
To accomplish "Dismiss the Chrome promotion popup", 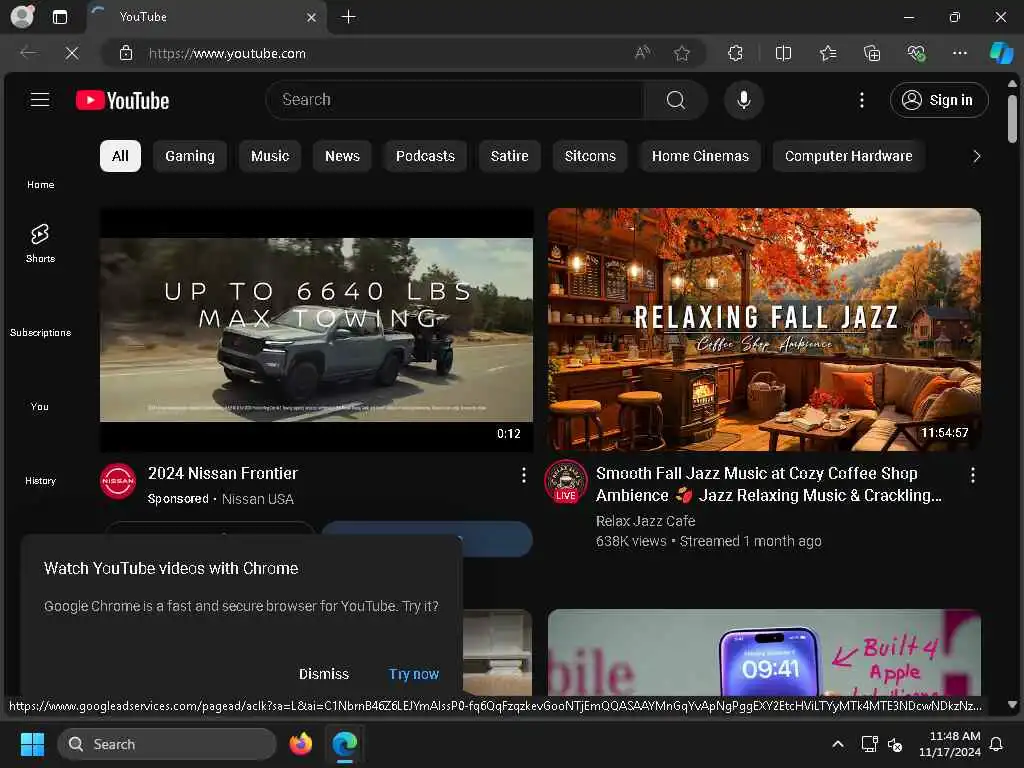I will 324,674.
